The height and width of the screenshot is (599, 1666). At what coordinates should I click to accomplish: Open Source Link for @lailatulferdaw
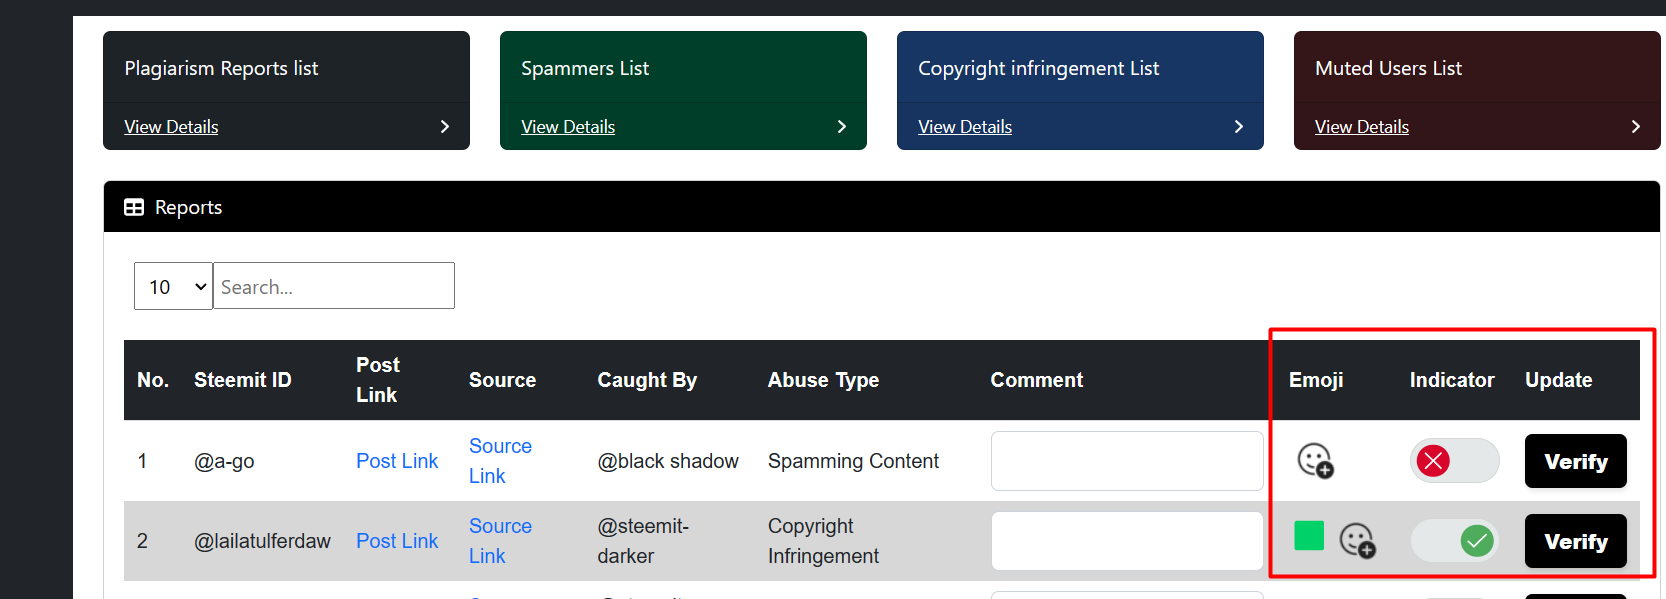click(500, 541)
